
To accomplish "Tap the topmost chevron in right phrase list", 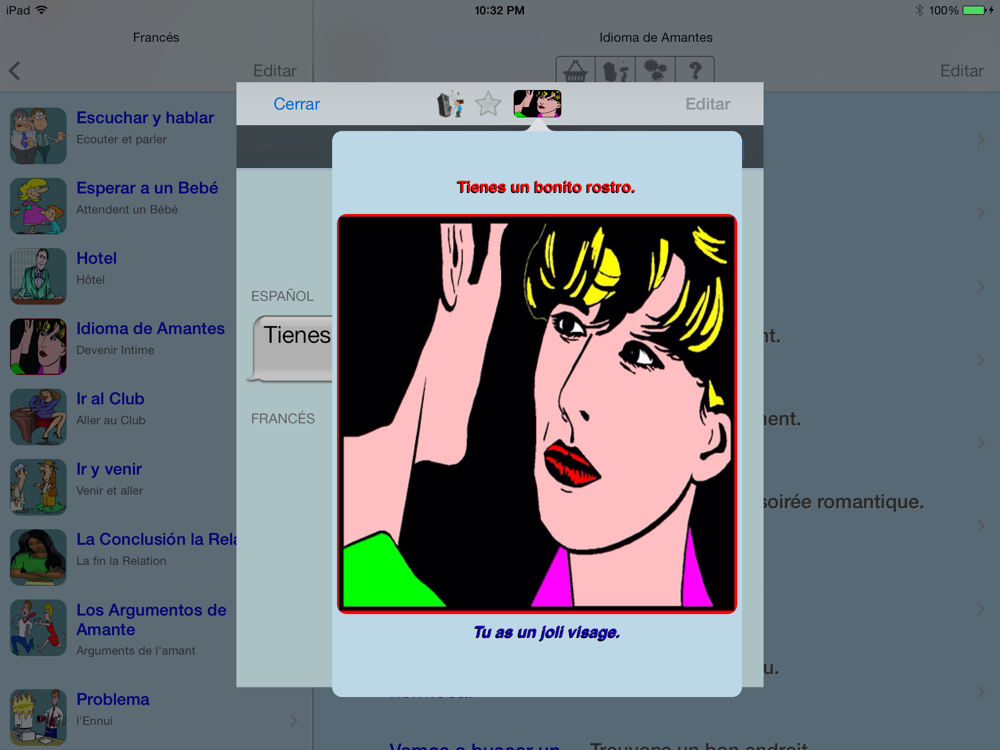I will tap(981, 139).
